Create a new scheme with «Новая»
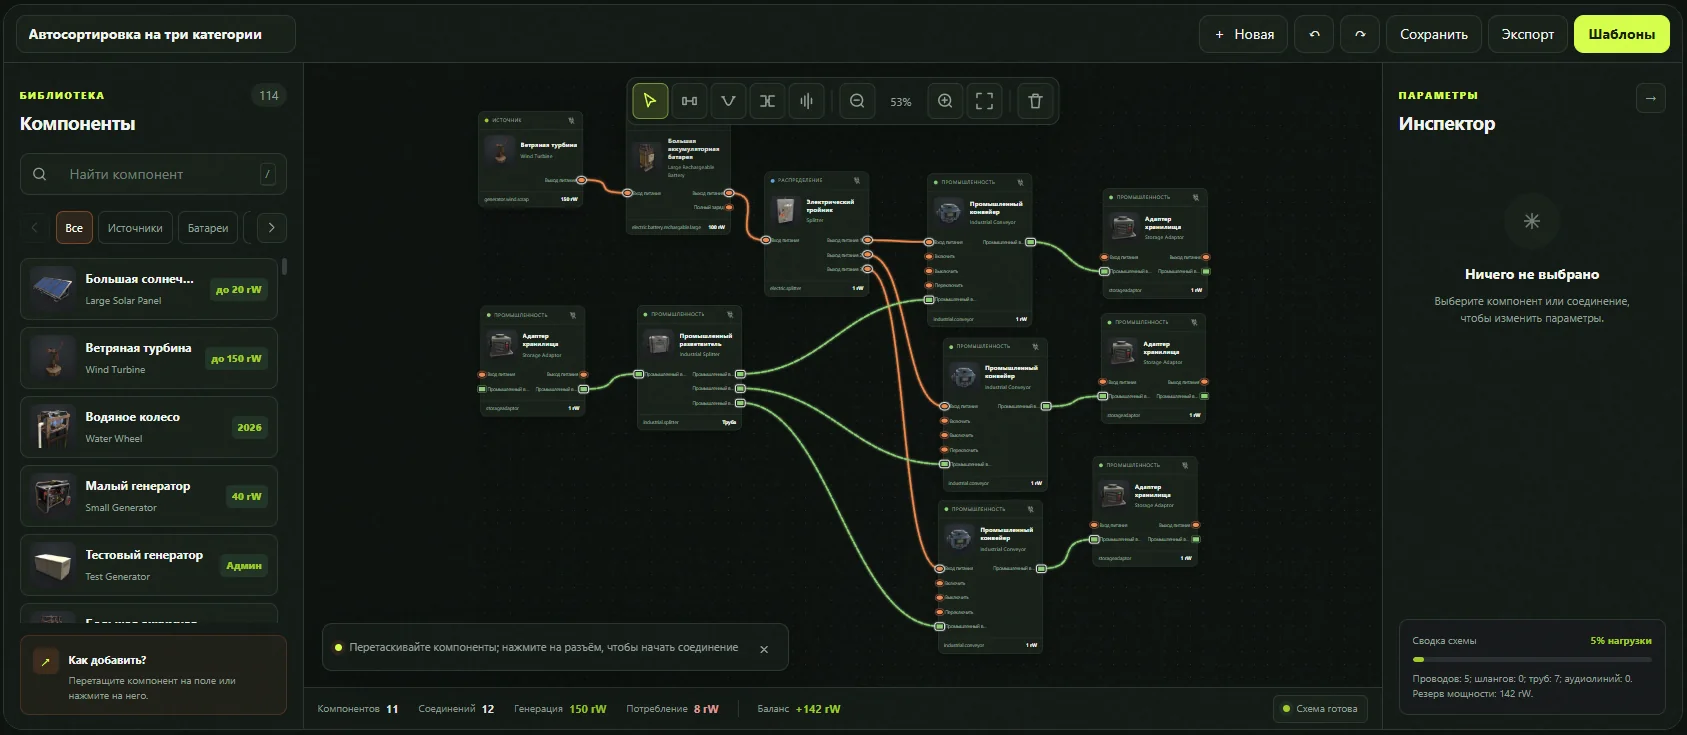Viewport: 1687px width, 735px height. [x=1244, y=34]
